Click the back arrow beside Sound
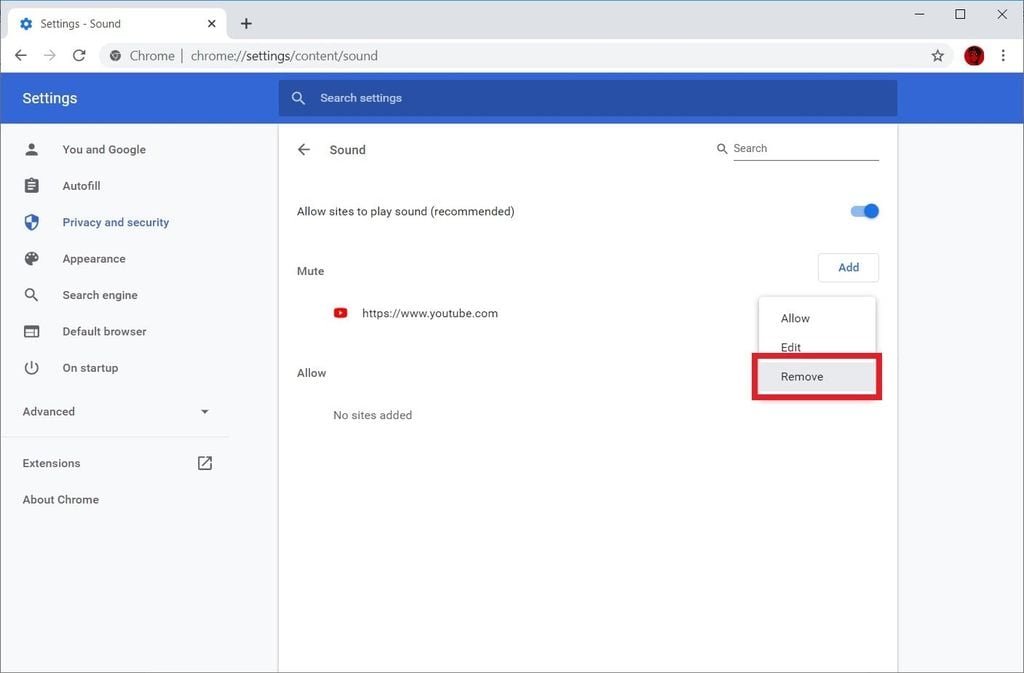Screen dimensions: 1024x673 click(x=304, y=149)
